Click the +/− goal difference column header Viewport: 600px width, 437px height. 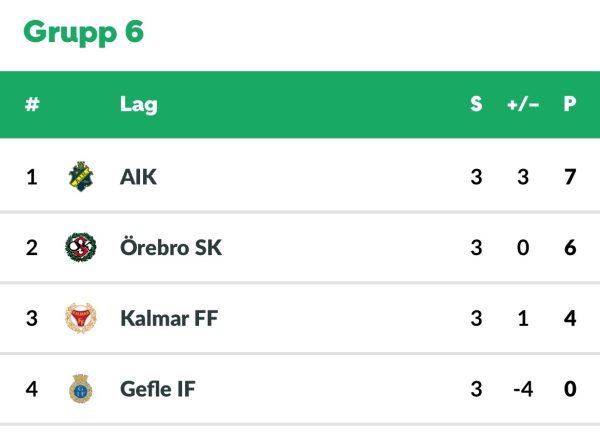point(523,104)
